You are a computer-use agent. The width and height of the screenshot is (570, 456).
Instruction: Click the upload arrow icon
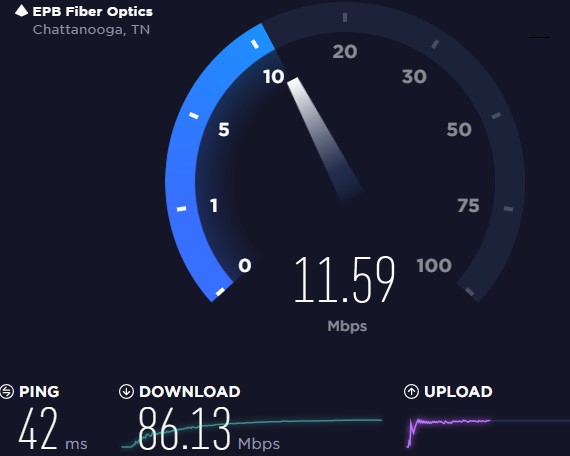point(411,392)
